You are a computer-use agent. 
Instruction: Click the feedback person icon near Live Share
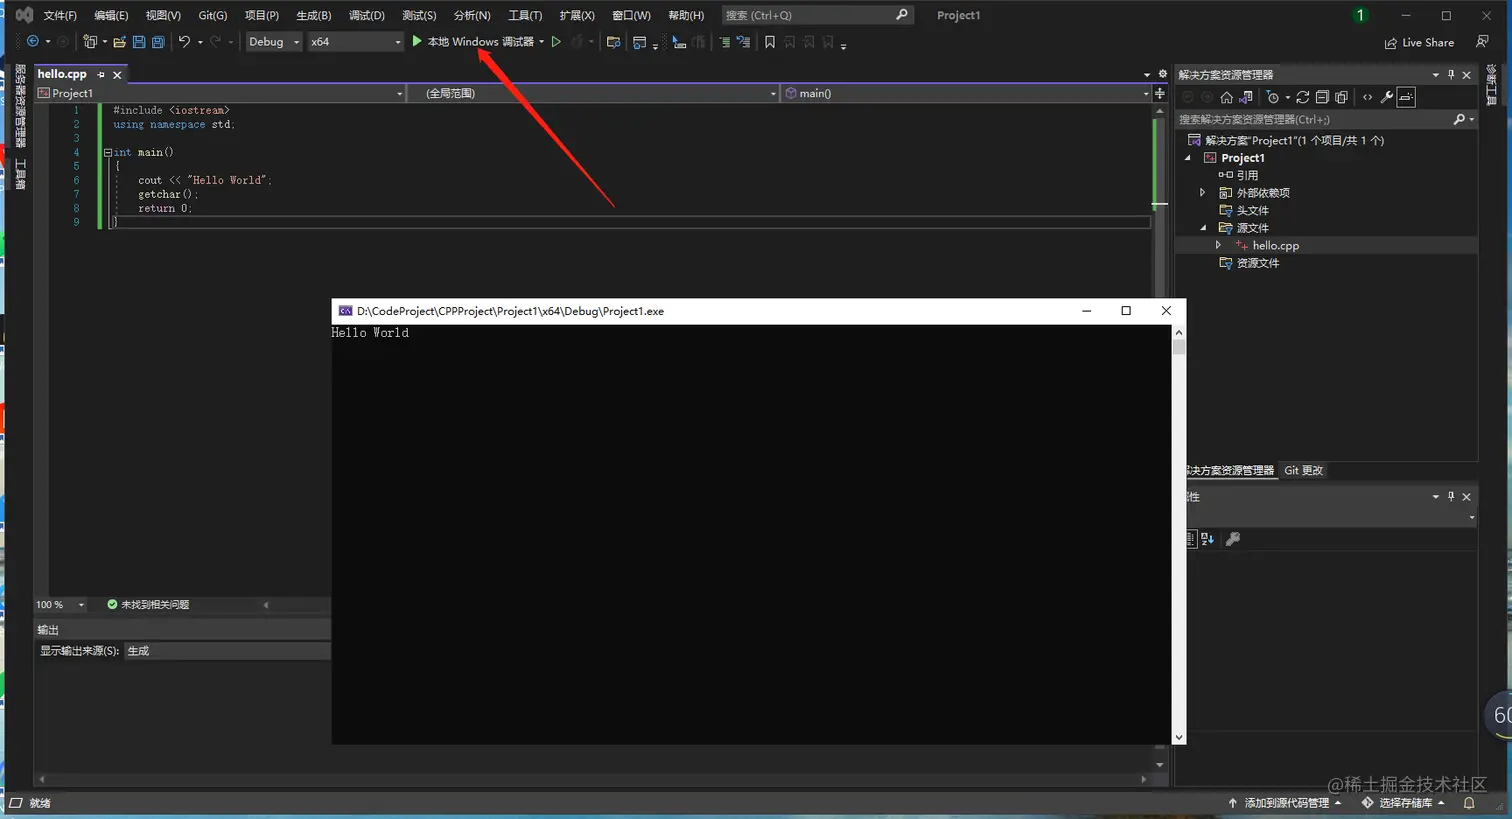pyautogui.click(x=1482, y=42)
